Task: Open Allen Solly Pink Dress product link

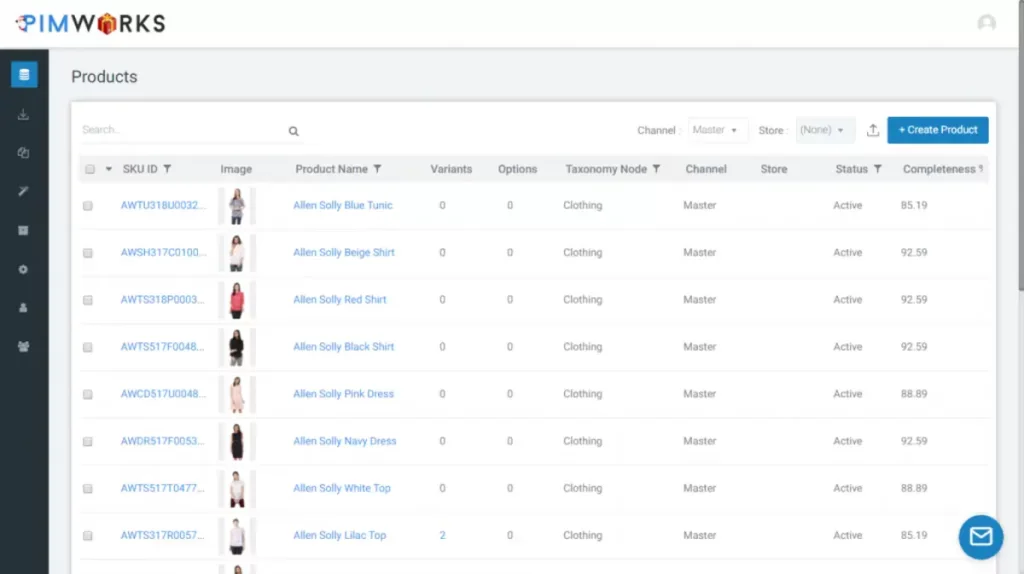Action: pyautogui.click(x=344, y=394)
